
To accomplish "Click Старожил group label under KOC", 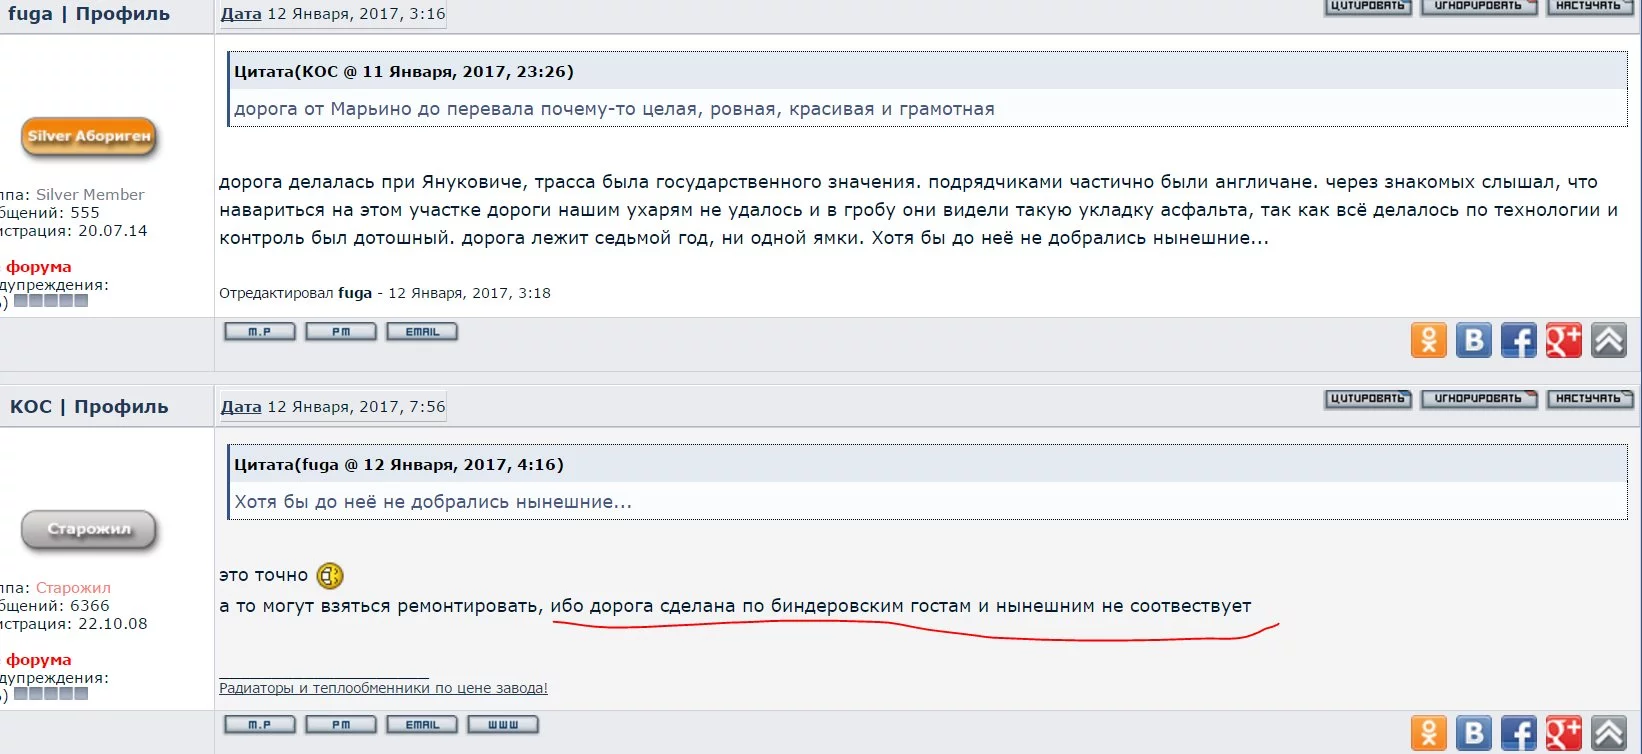I will (73, 588).
